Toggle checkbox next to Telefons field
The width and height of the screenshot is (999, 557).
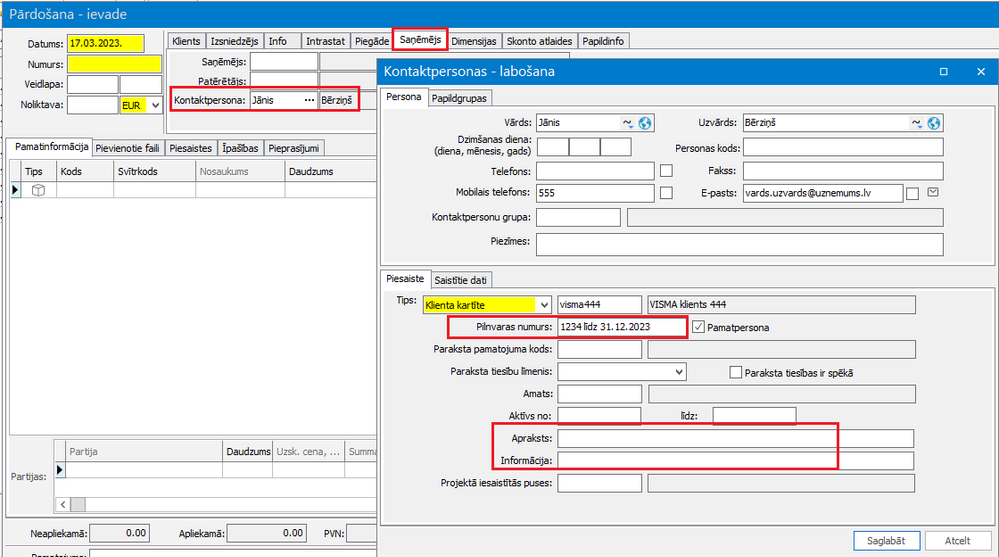[x=666, y=171]
